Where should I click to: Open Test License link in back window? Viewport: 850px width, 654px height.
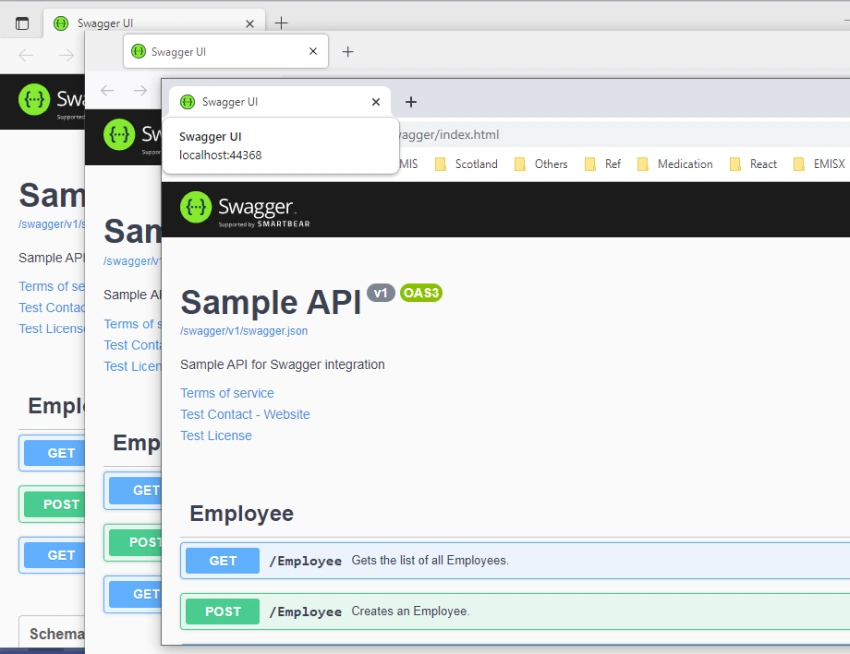[51, 329]
